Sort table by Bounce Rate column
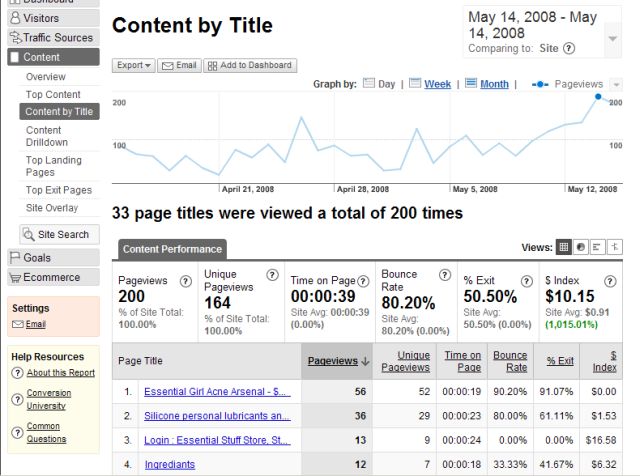Screen dimensions: 640x476 [510, 361]
